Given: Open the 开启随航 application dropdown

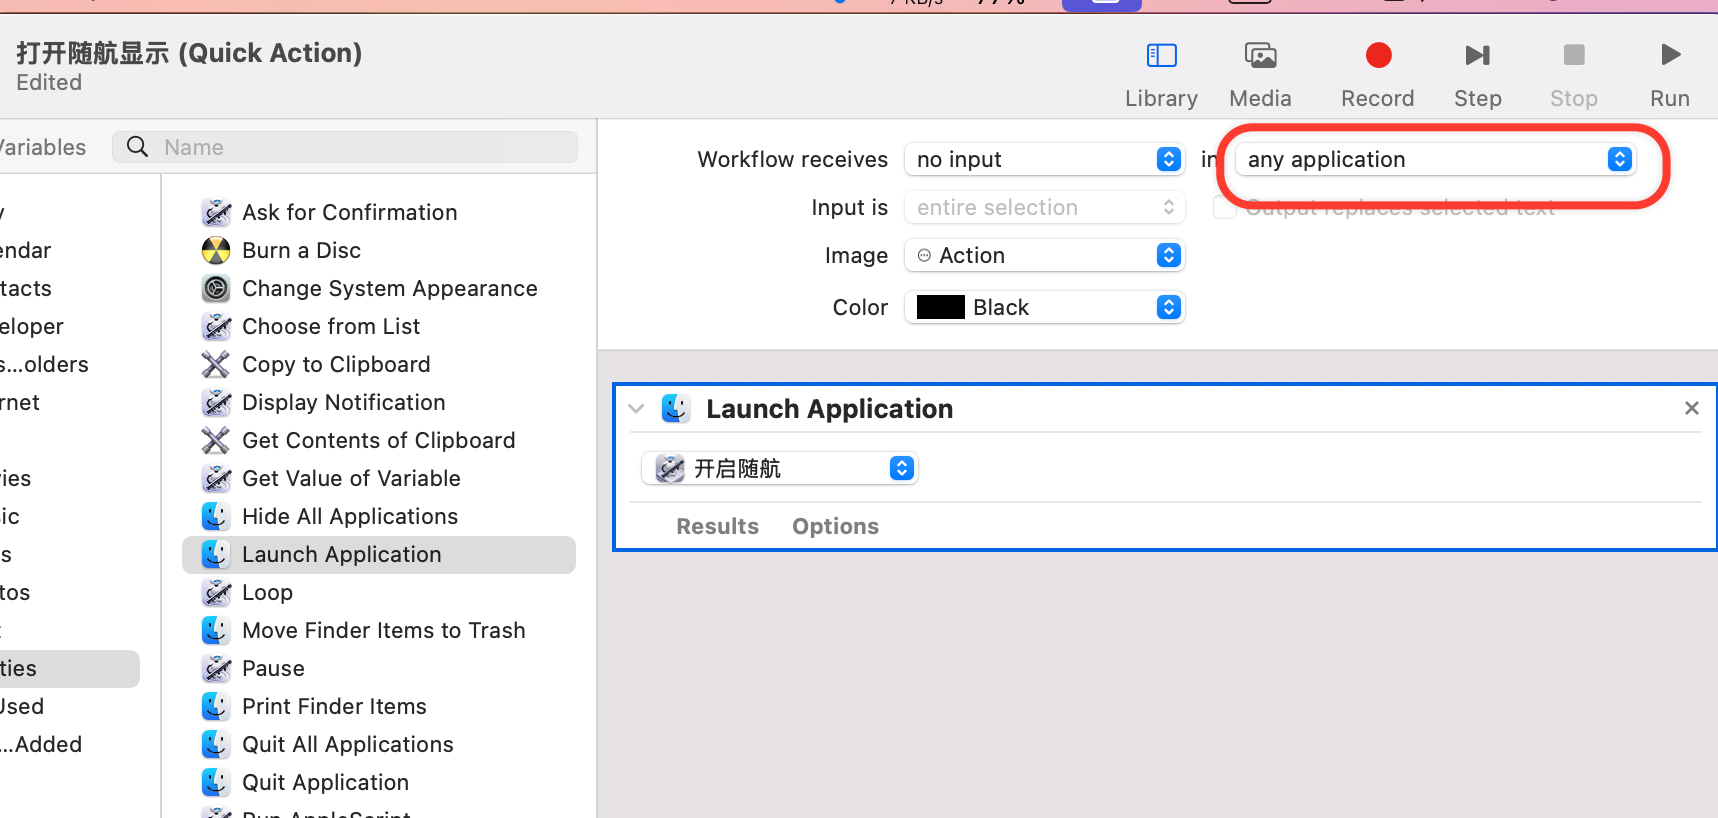Looking at the screenshot, I should pyautogui.click(x=780, y=468).
